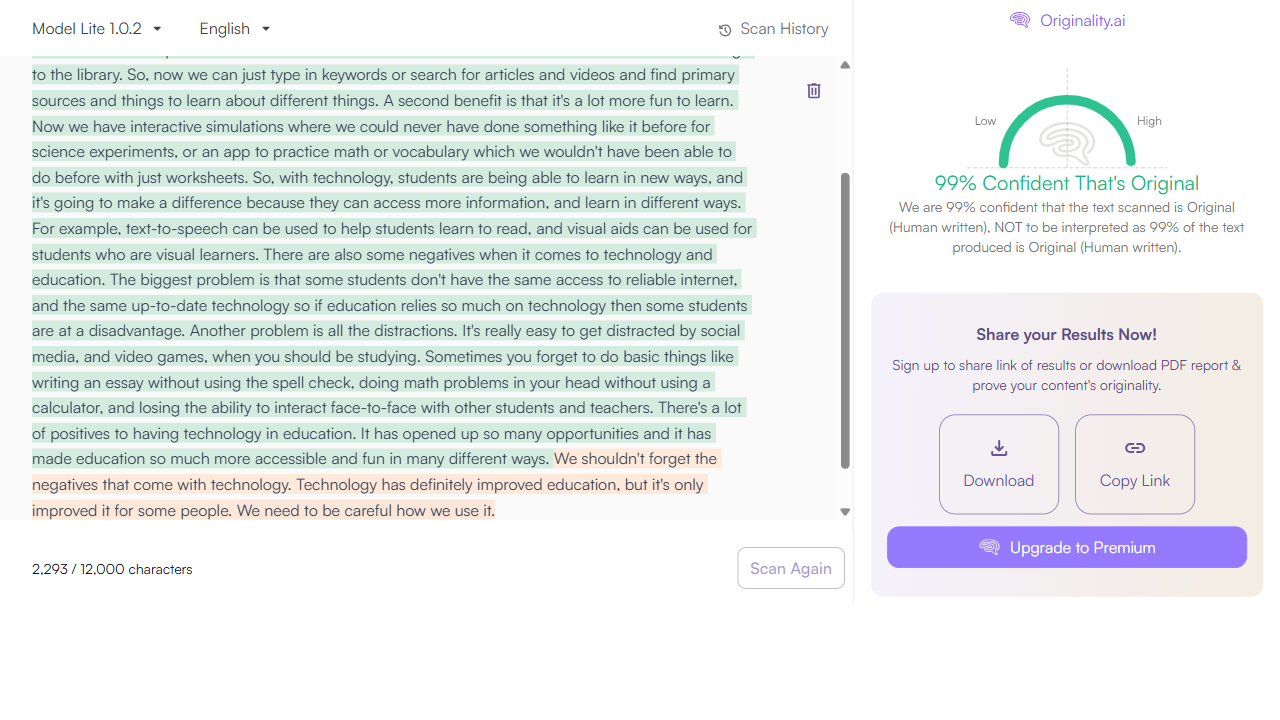Viewport: 1280px width, 720px height.
Task: Click brain icon in Upgrade to Premium
Action: tap(990, 547)
